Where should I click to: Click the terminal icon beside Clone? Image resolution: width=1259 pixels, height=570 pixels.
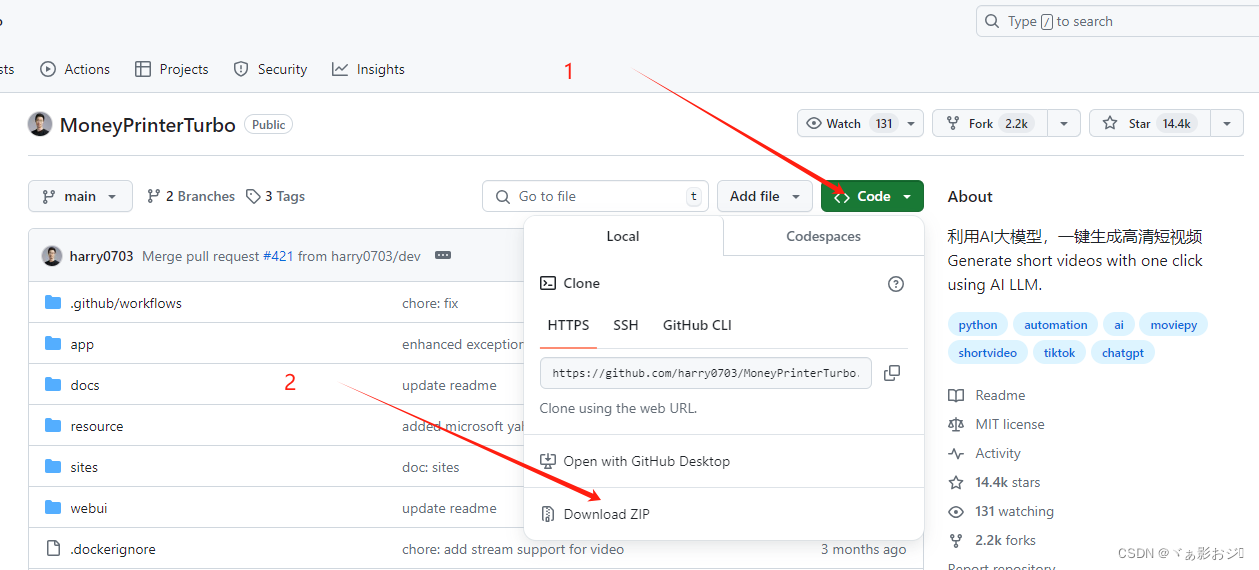(x=548, y=283)
